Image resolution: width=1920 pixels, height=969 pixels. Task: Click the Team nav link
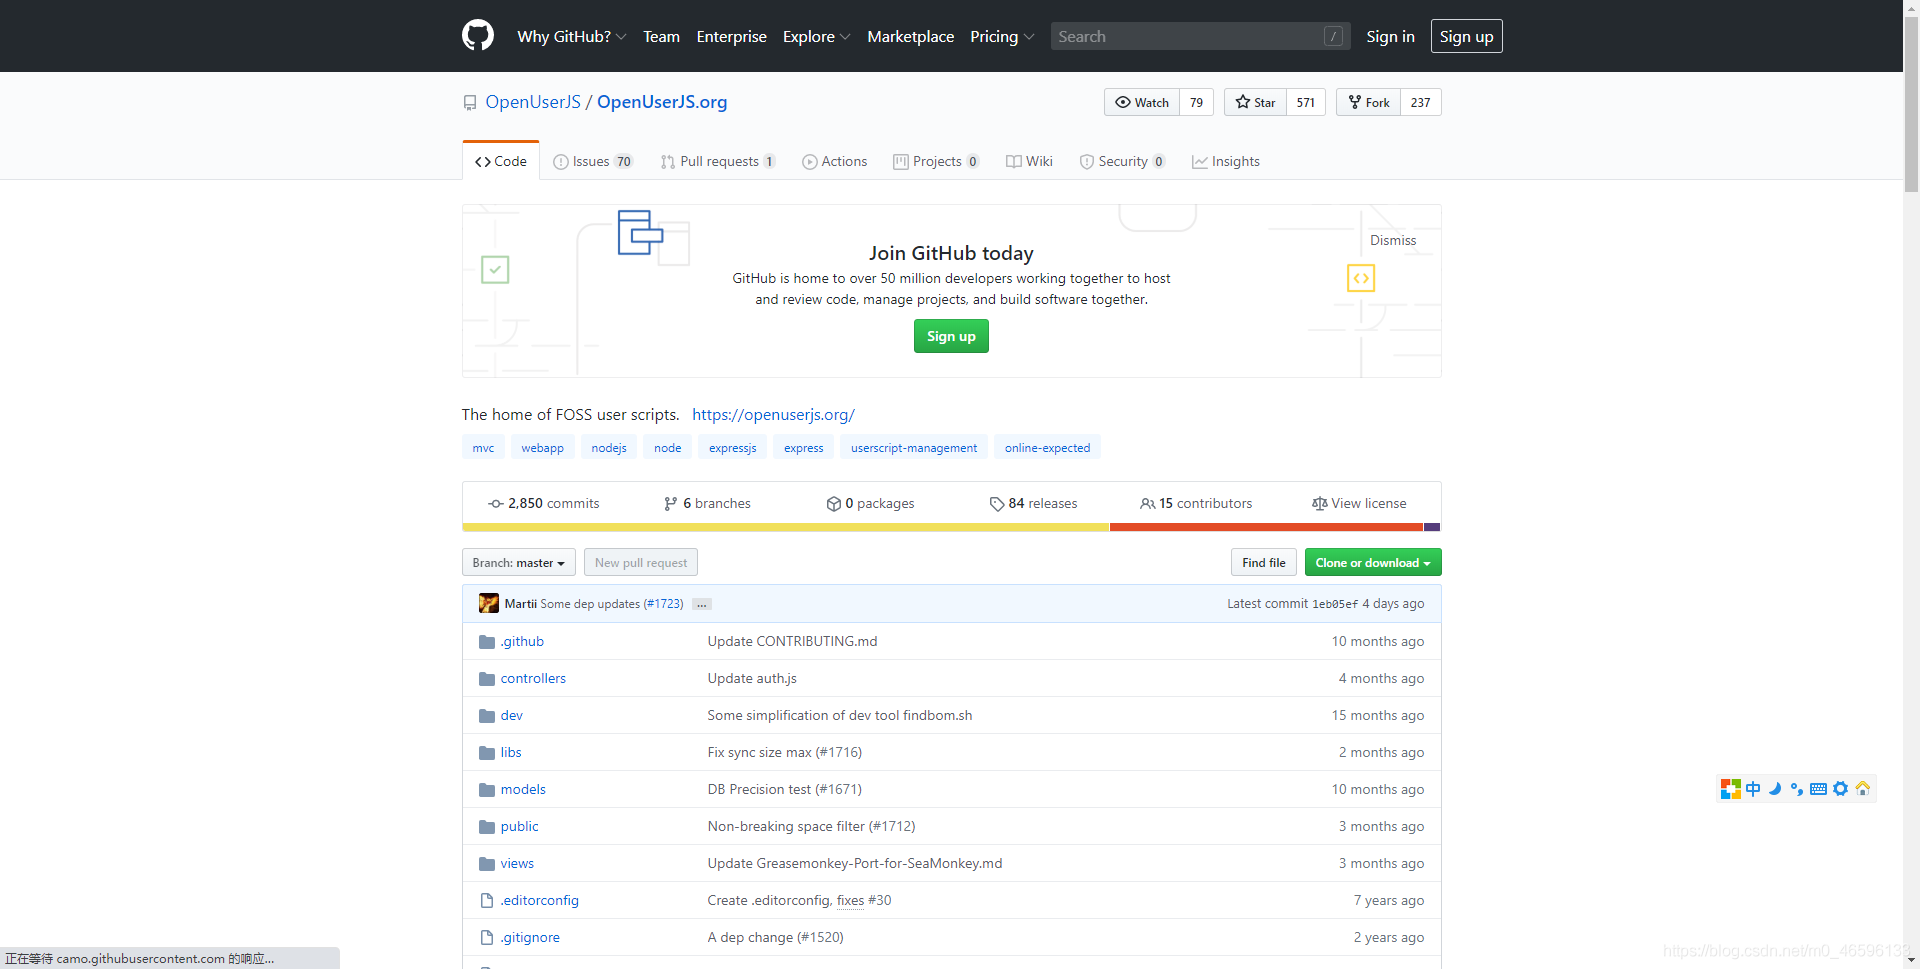pos(661,36)
